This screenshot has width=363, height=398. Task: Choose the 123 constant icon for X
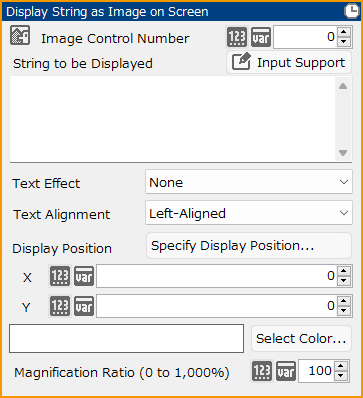(x=60, y=276)
